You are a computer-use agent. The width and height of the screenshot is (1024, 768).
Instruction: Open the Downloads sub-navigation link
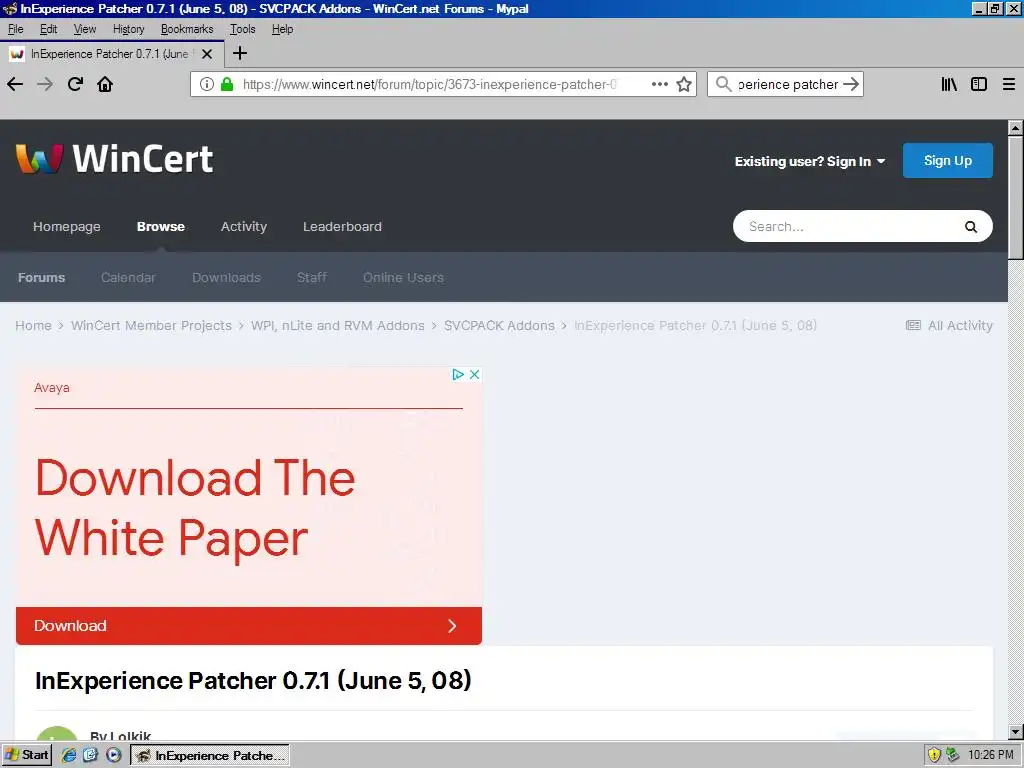tap(226, 278)
